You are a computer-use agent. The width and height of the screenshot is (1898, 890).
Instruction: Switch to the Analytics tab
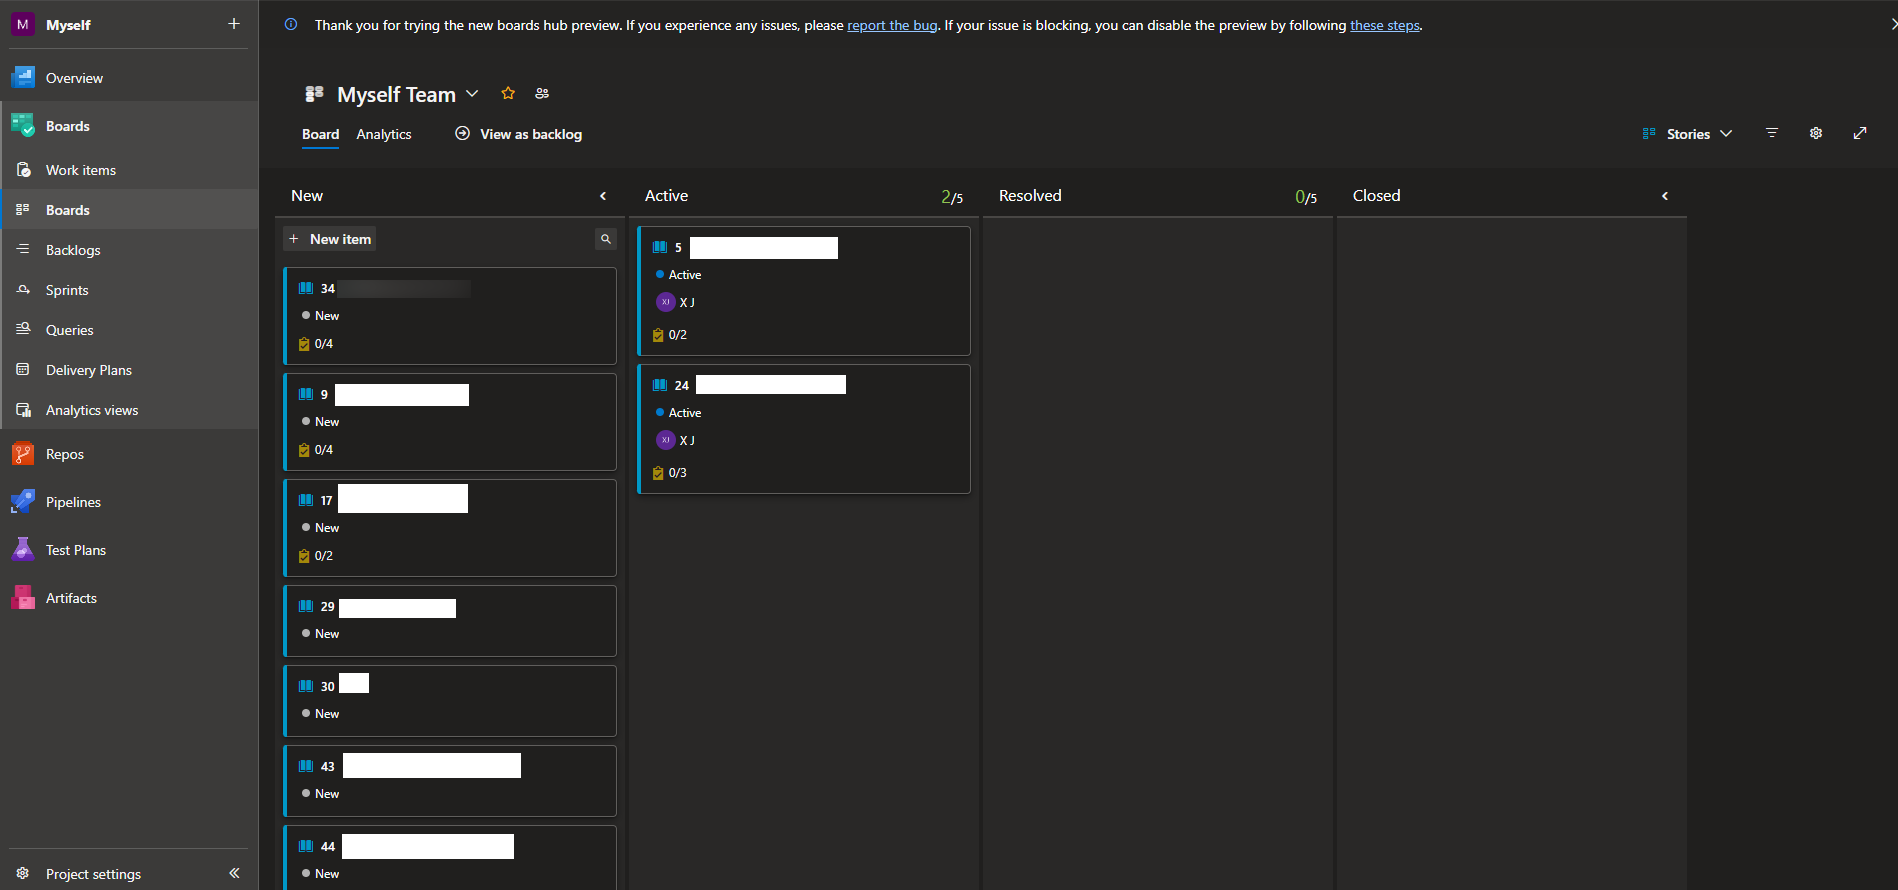384,134
